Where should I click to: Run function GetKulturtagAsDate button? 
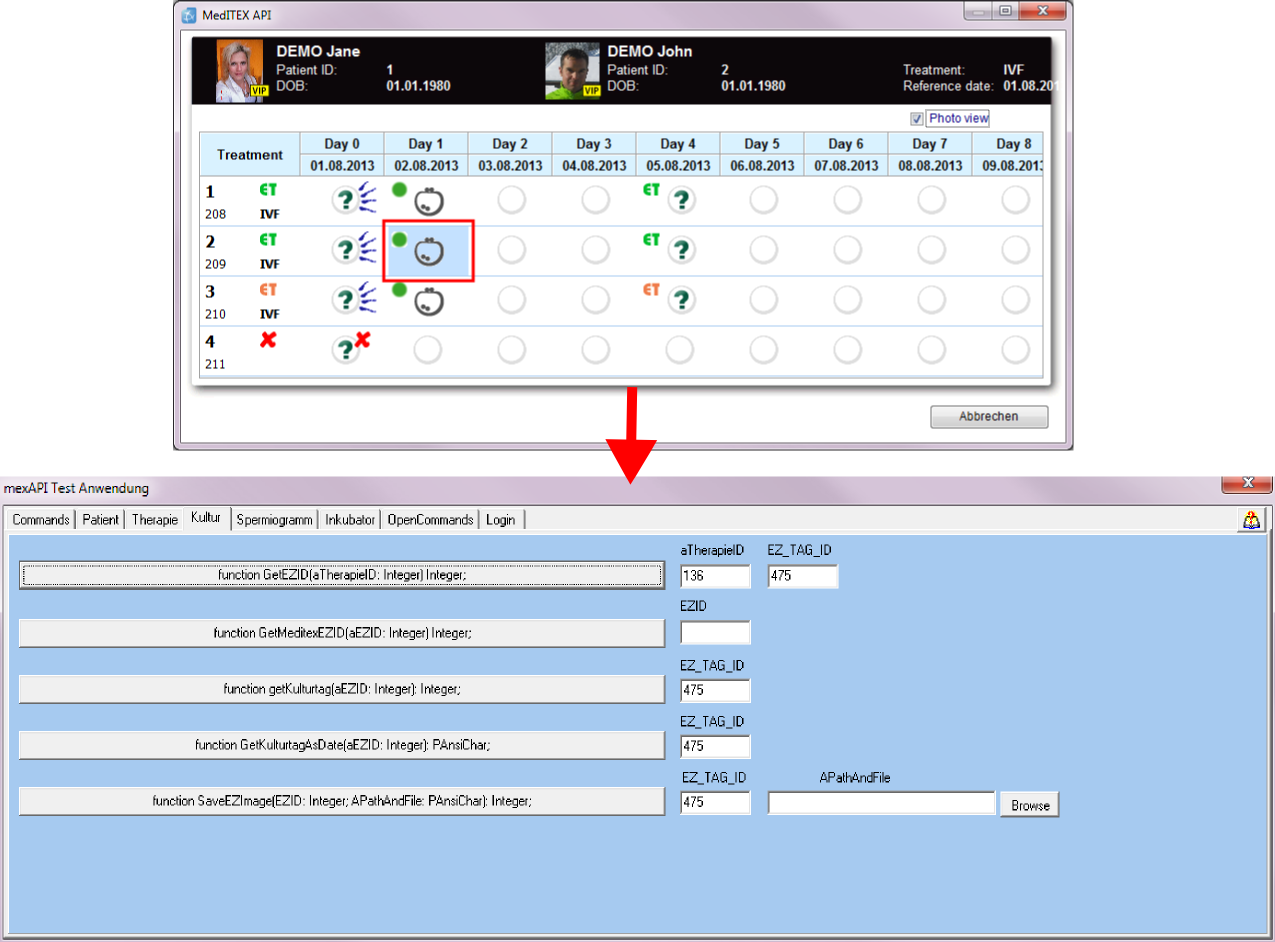click(x=341, y=745)
